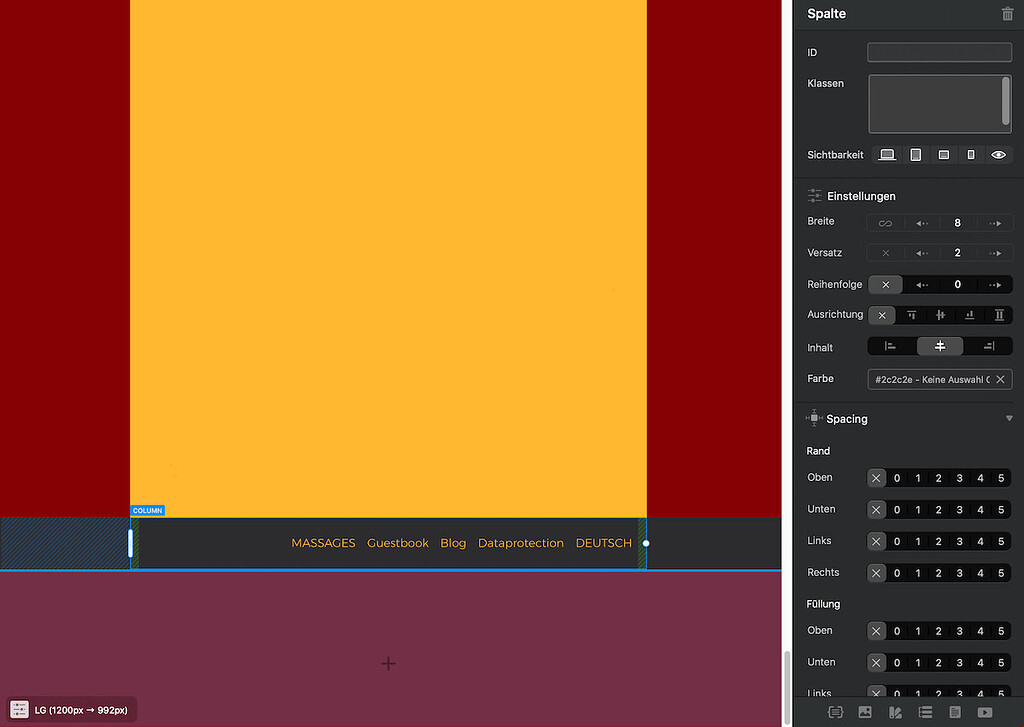Decrease Versatz with the left stepper arrow
The width and height of the screenshot is (1024, 727).
click(922, 252)
